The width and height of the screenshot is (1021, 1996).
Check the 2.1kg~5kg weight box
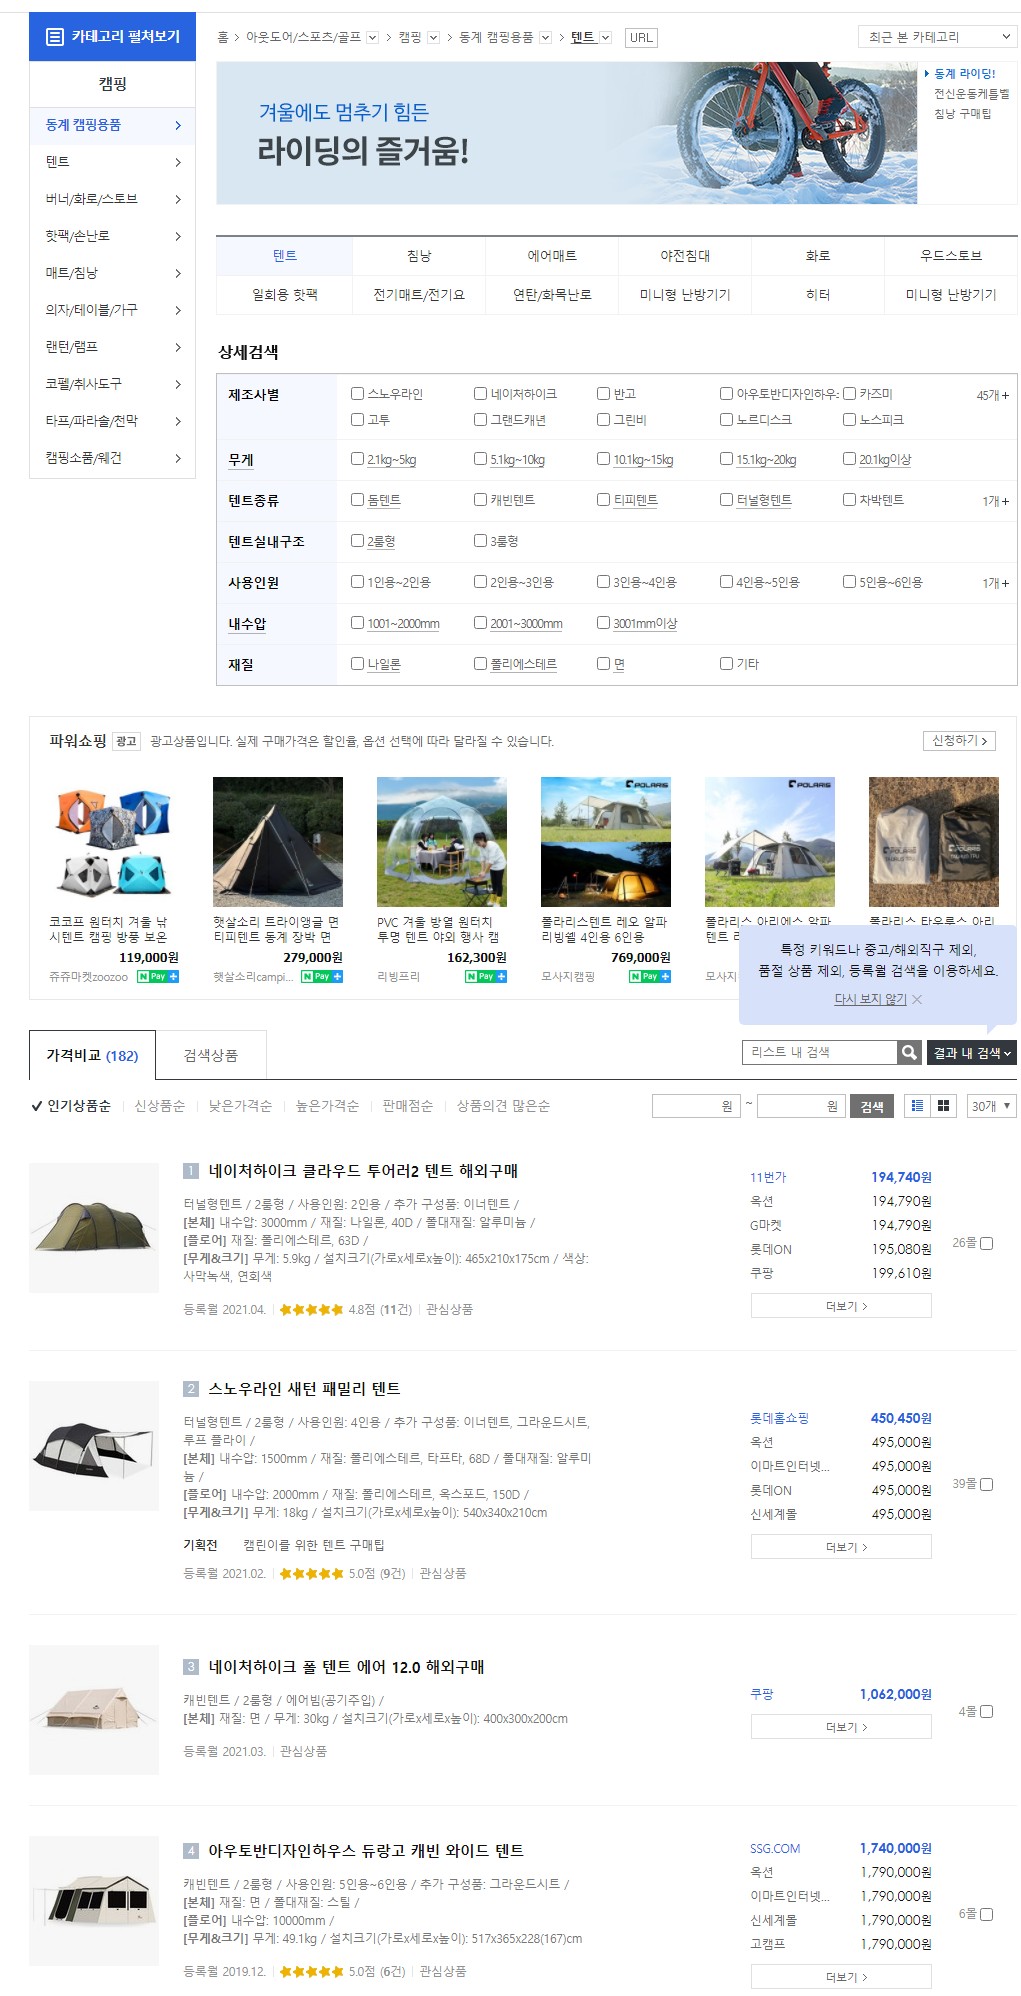pyautogui.click(x=357, y=458)
